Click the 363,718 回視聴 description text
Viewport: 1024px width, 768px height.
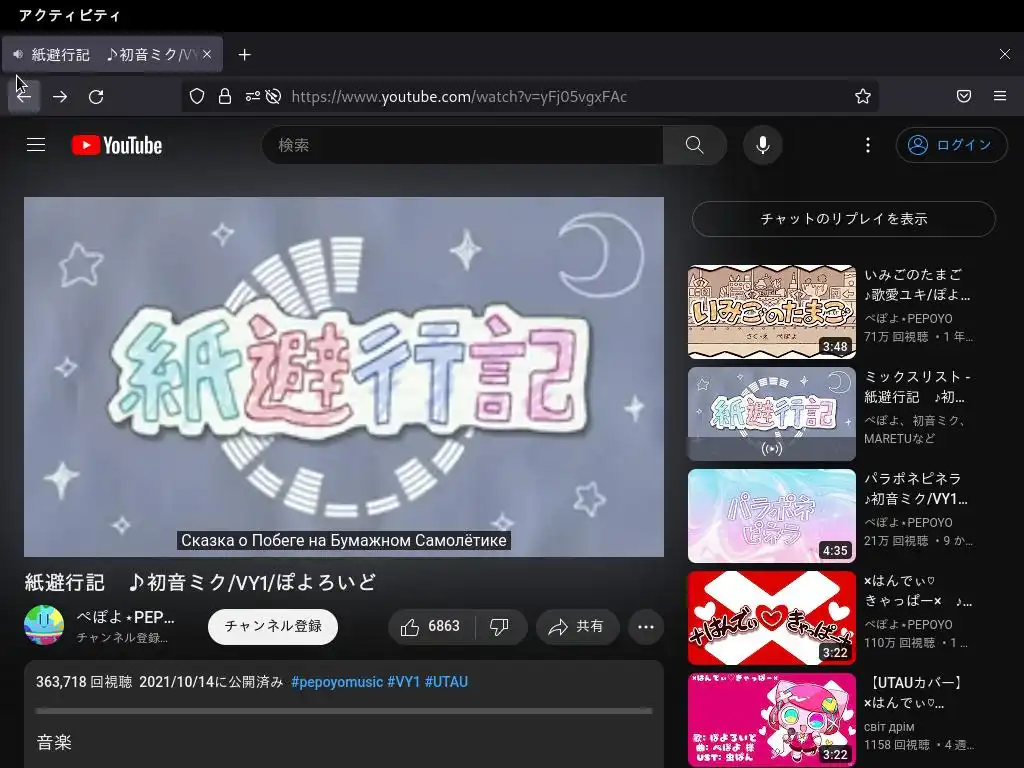pyautogui.click(x=84, y=682)
